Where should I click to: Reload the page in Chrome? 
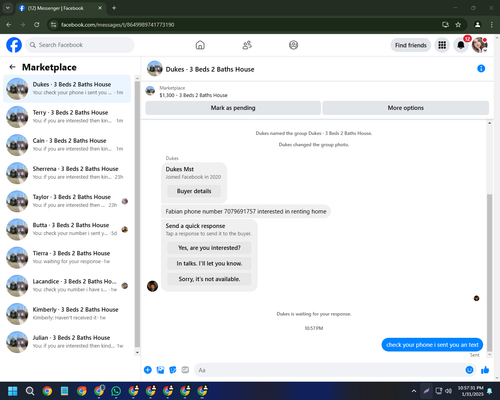[37, 25]
